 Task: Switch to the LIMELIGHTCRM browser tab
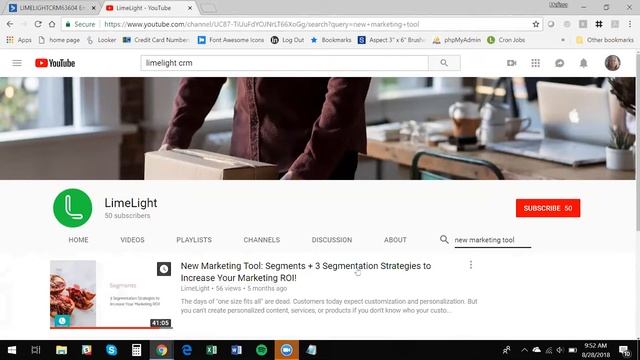pyautogui.click(x=51, y=8)
